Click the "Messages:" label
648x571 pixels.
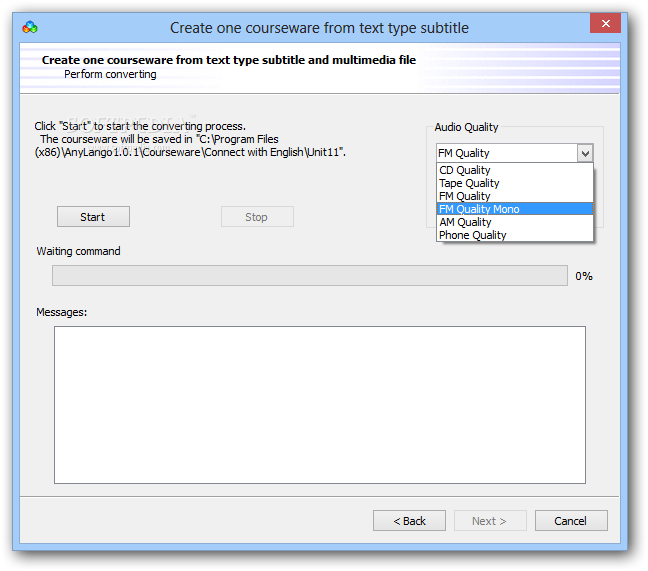pyautogui.click(x=62, y=312)
